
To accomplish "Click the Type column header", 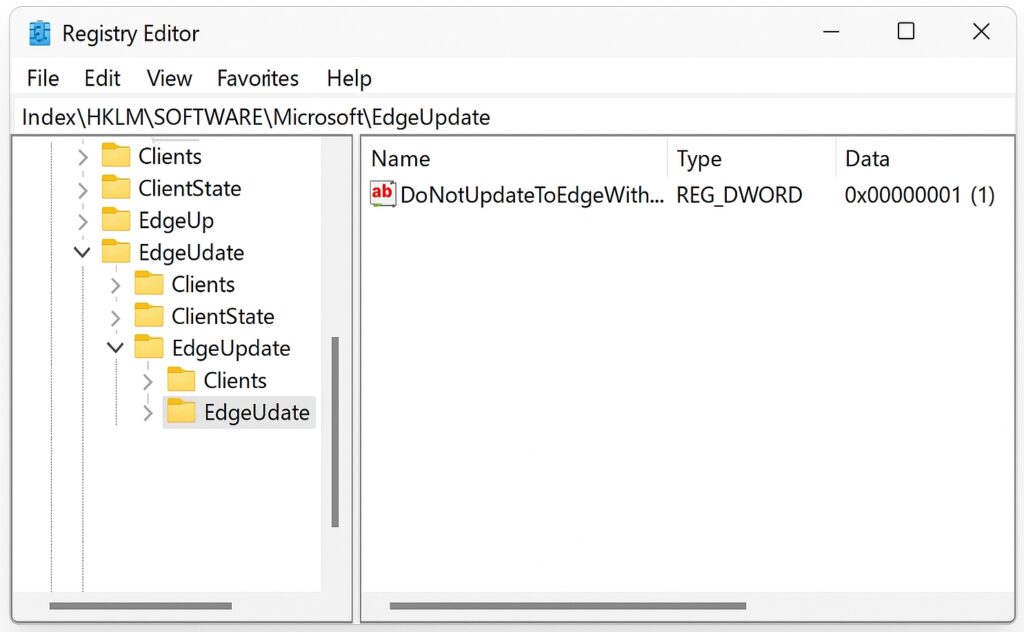I will 698,158.
